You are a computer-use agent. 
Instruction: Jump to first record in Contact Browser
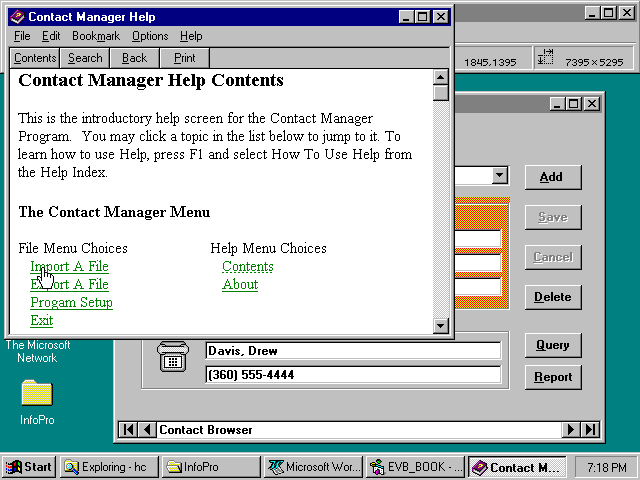coord(127,430)
